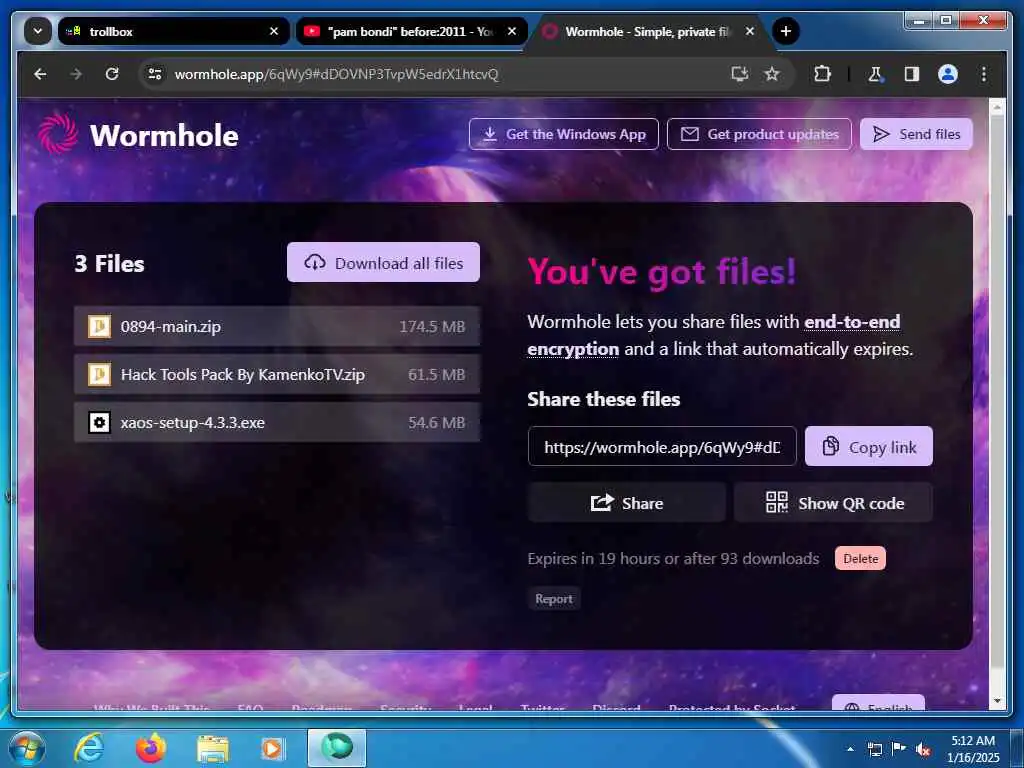1024x768 pixels.
Task: Click Get the Windows App button
Action: click(x=564, y=134)
